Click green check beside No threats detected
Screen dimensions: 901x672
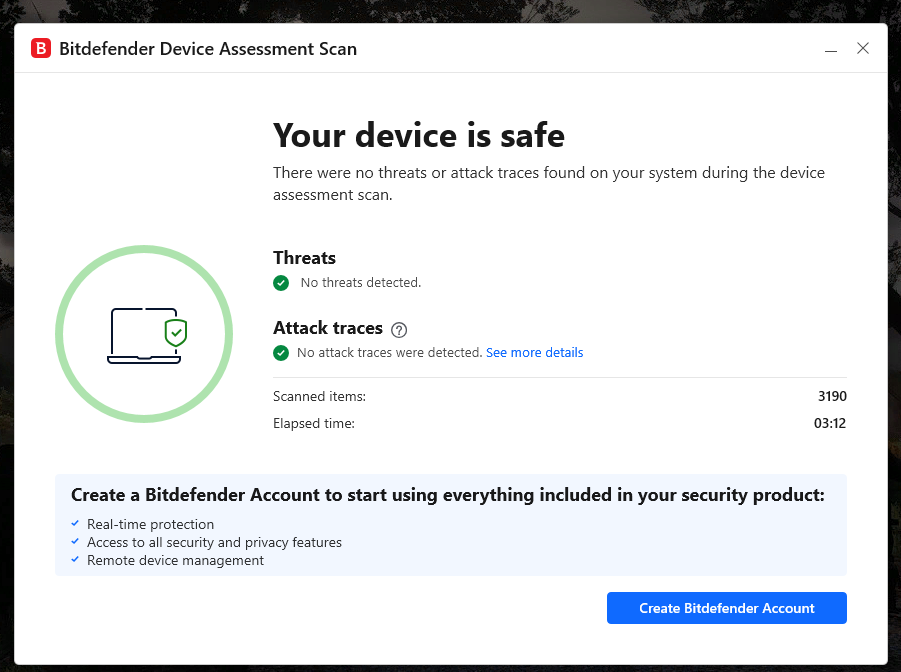click(281, 283)
